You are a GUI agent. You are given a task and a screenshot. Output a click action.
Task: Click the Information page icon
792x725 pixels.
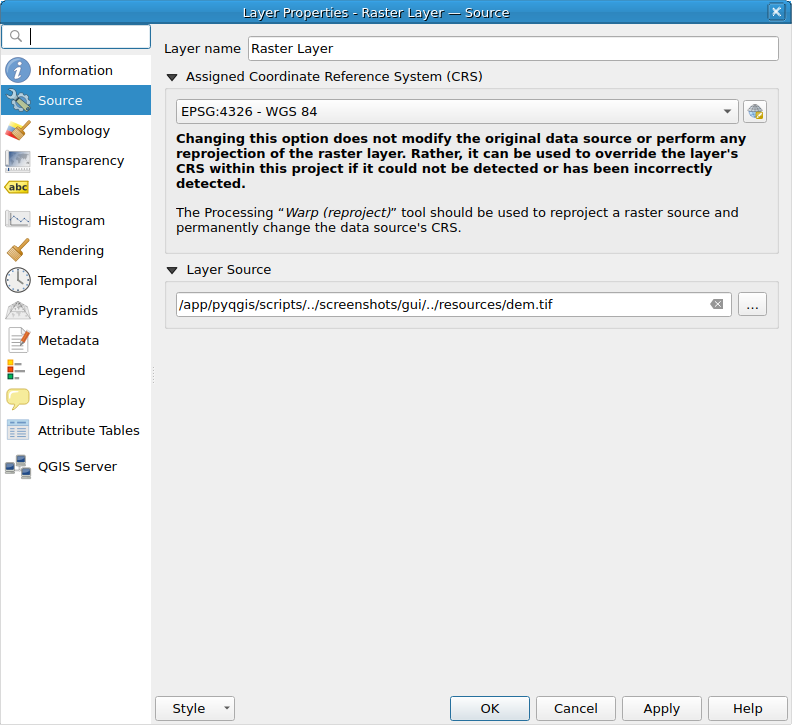(x=18, y=70)
